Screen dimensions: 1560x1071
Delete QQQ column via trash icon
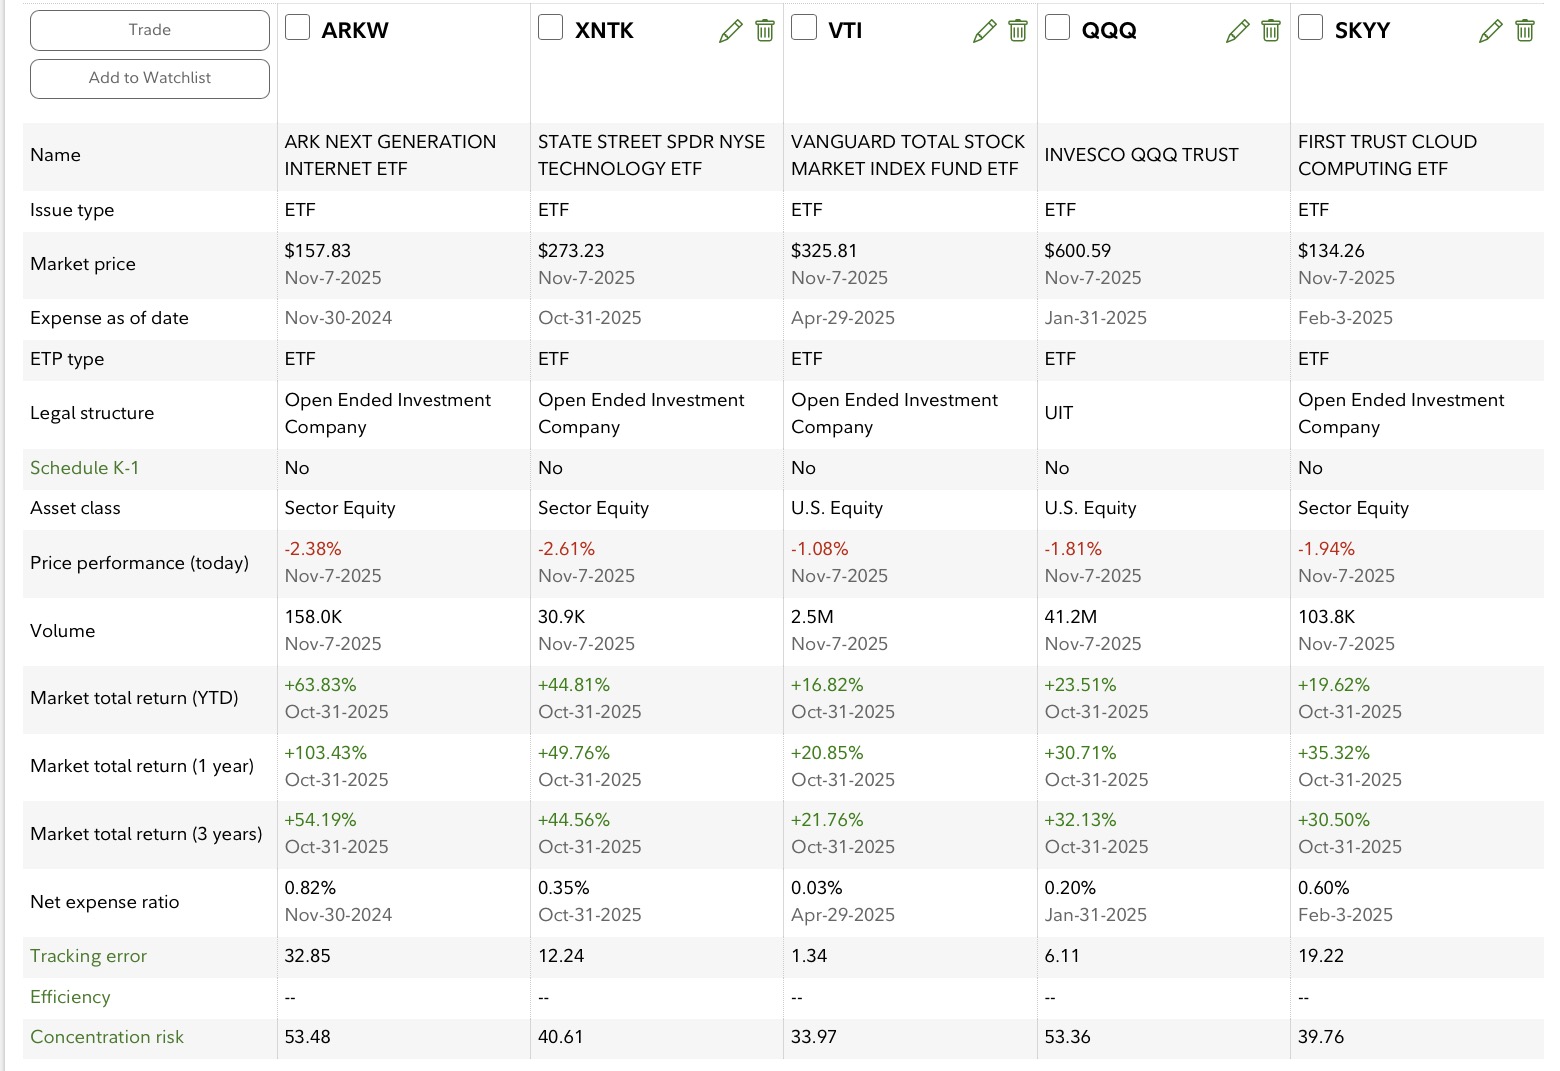tap(1271, 31)
